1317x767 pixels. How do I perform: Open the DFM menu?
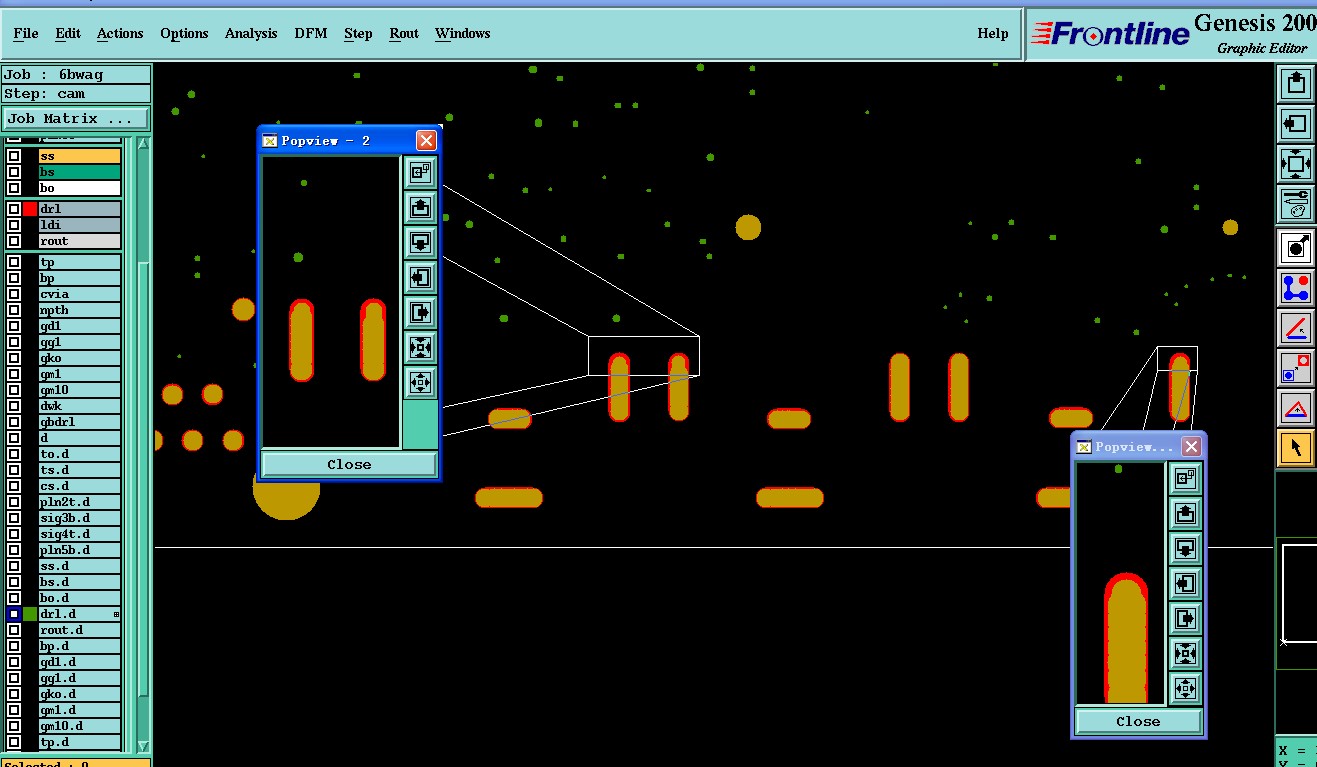(x=311, y=33)
